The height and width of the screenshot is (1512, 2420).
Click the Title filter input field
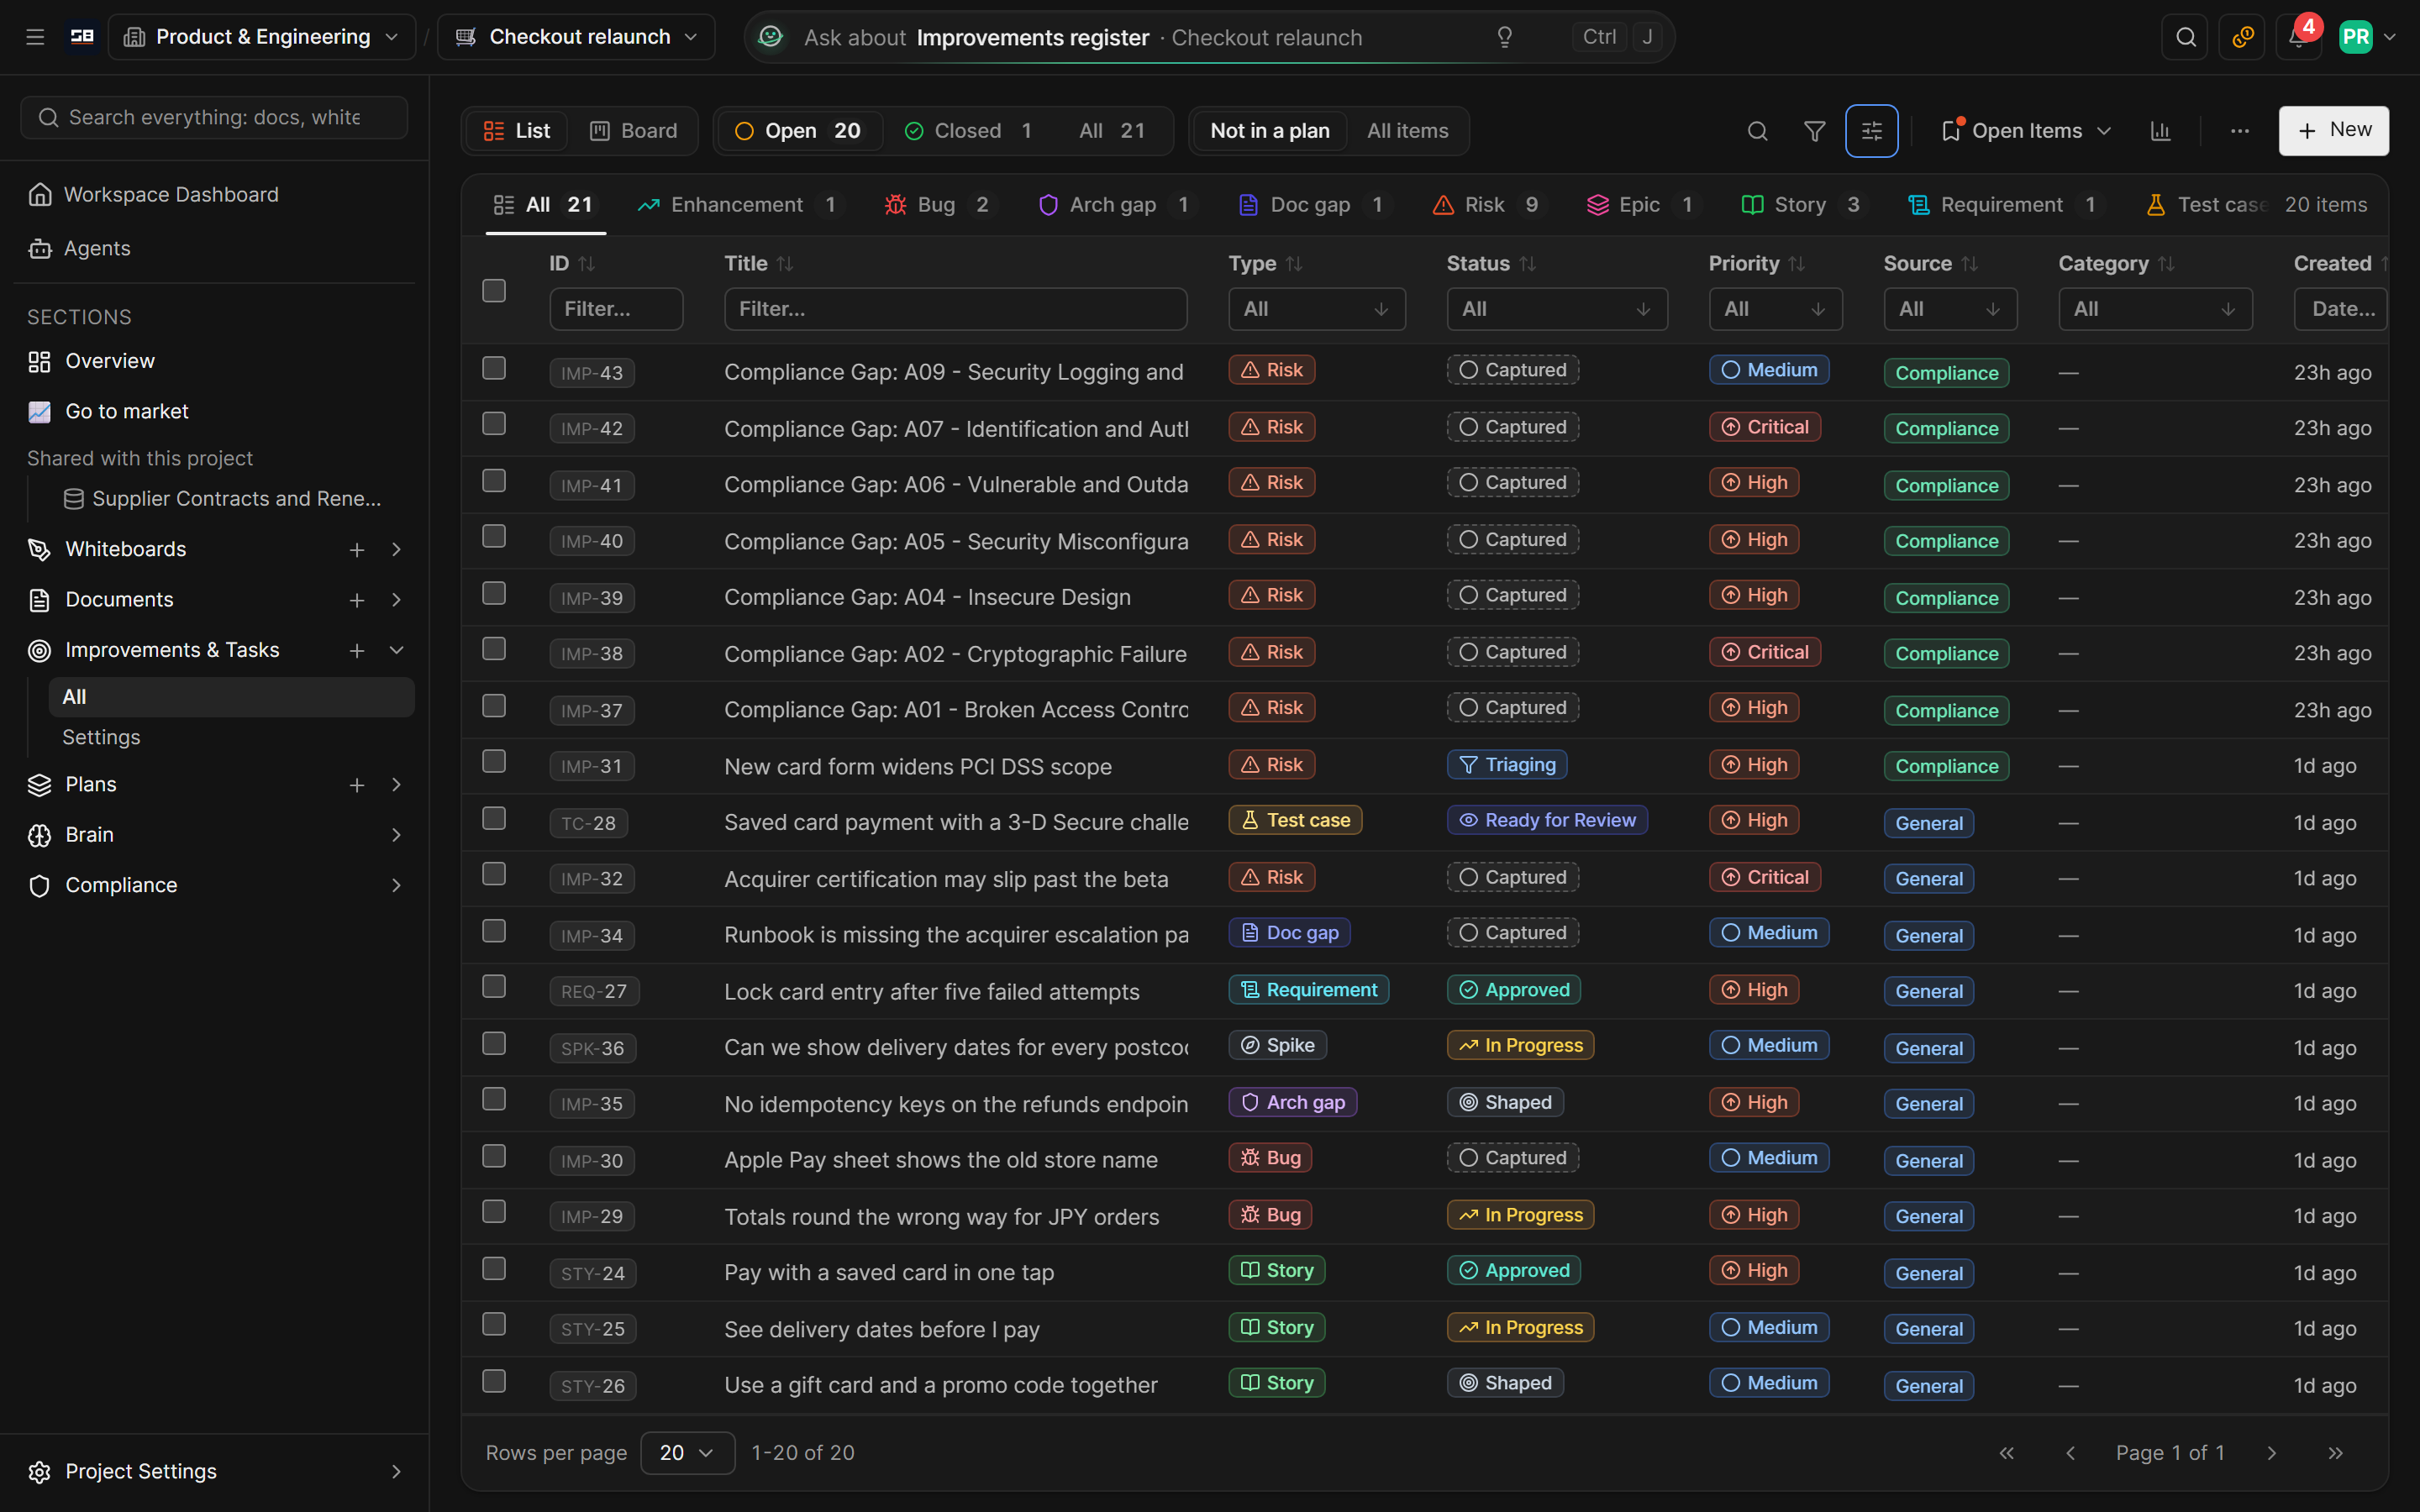[955, 309]
